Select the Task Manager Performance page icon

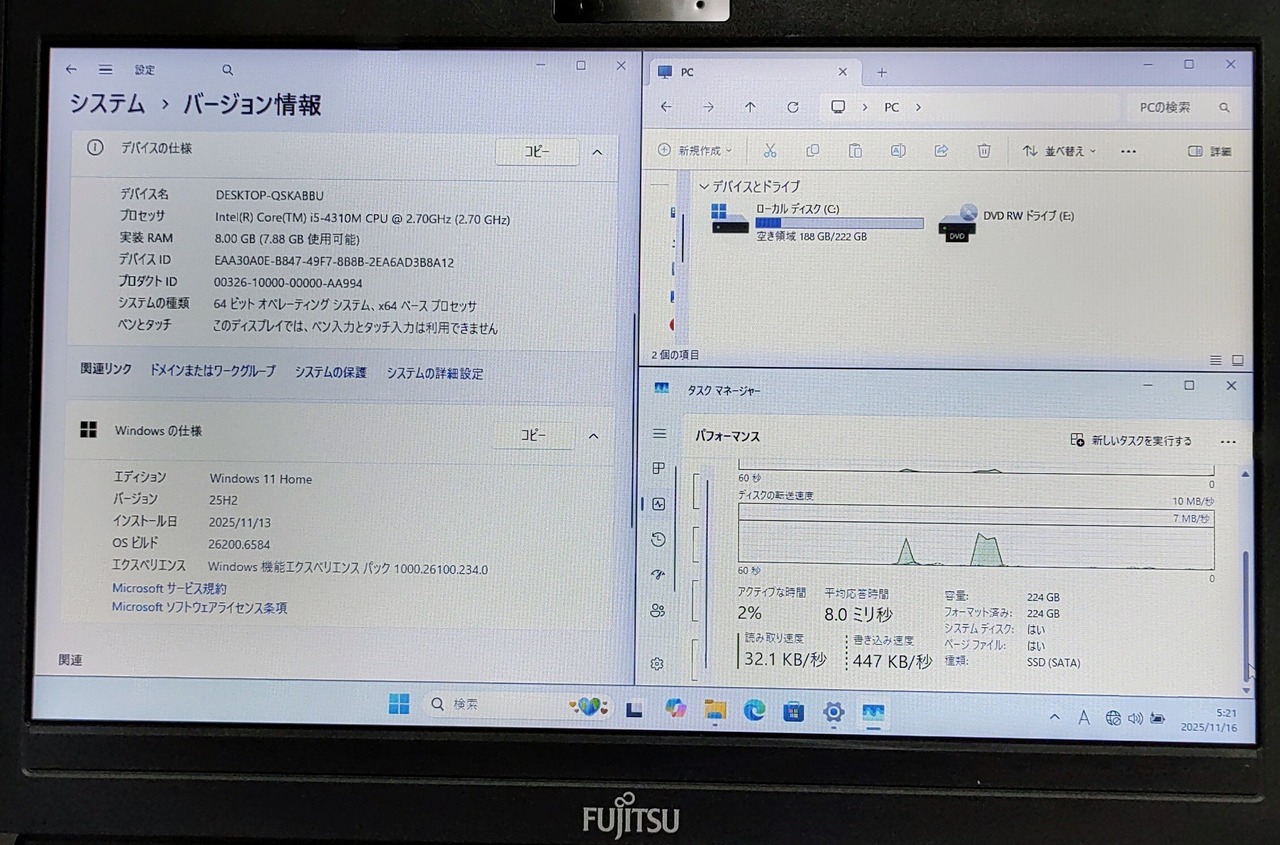[658, 505]
